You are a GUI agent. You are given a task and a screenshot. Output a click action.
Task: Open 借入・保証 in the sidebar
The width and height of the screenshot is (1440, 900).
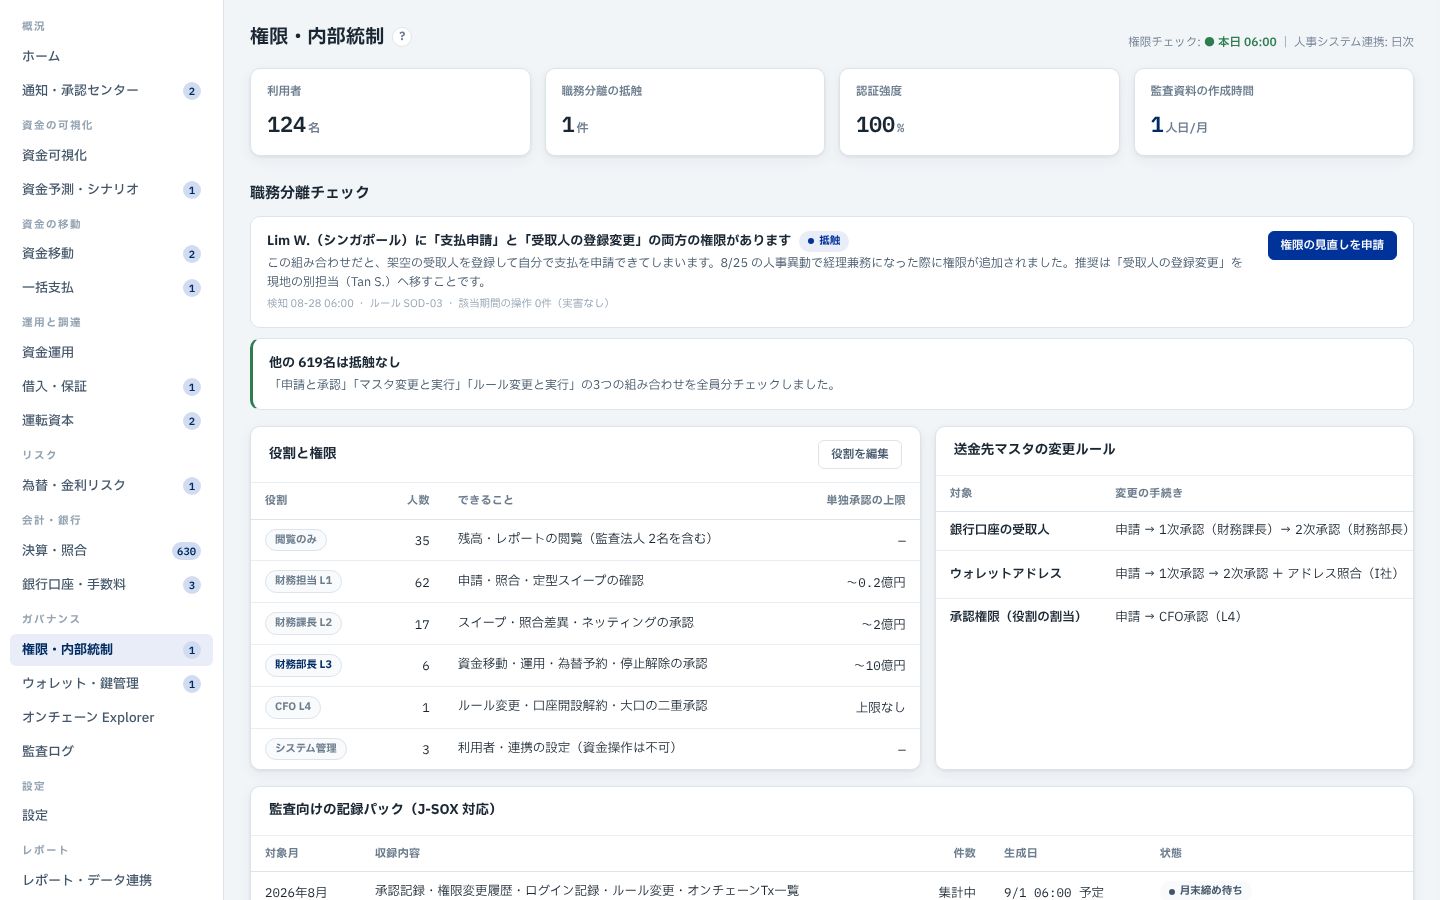click(111, 386)
